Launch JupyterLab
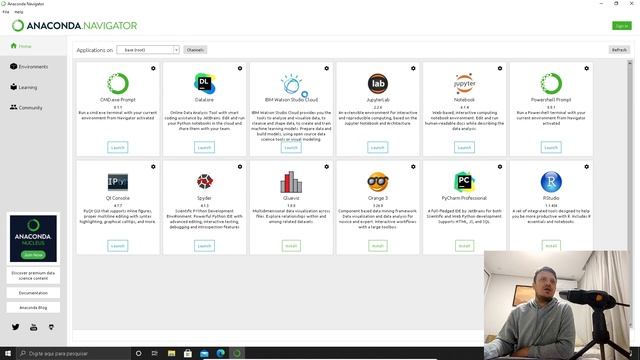 pos(378,147)
